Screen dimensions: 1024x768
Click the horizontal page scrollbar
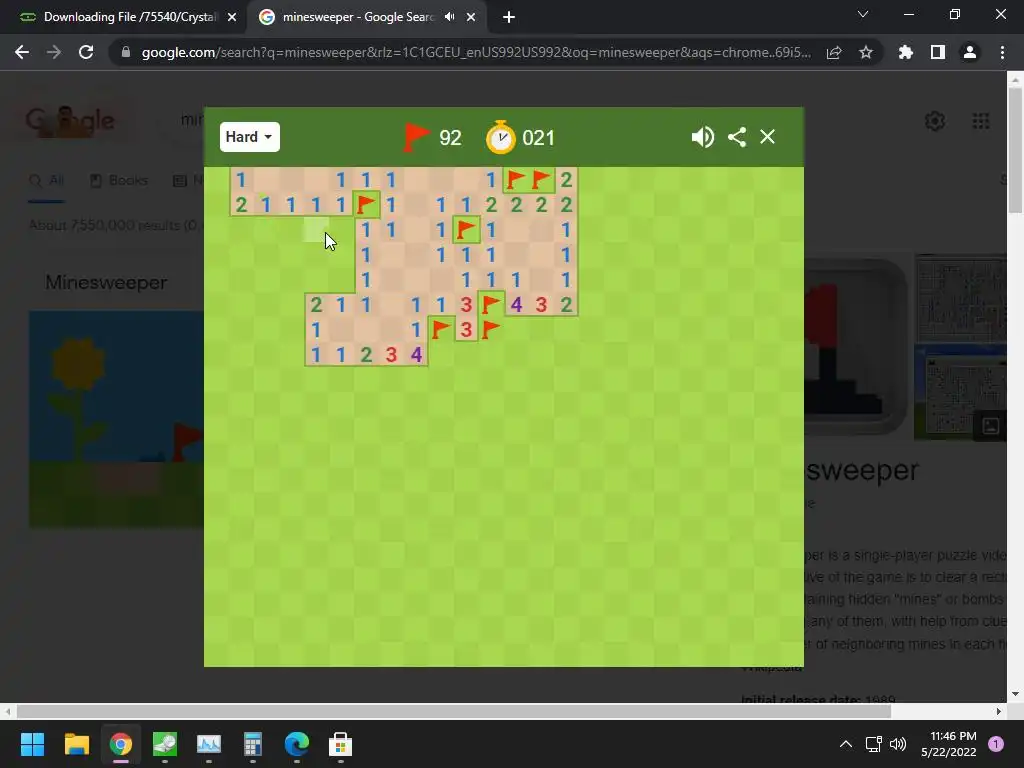click(x=454, y=711)
